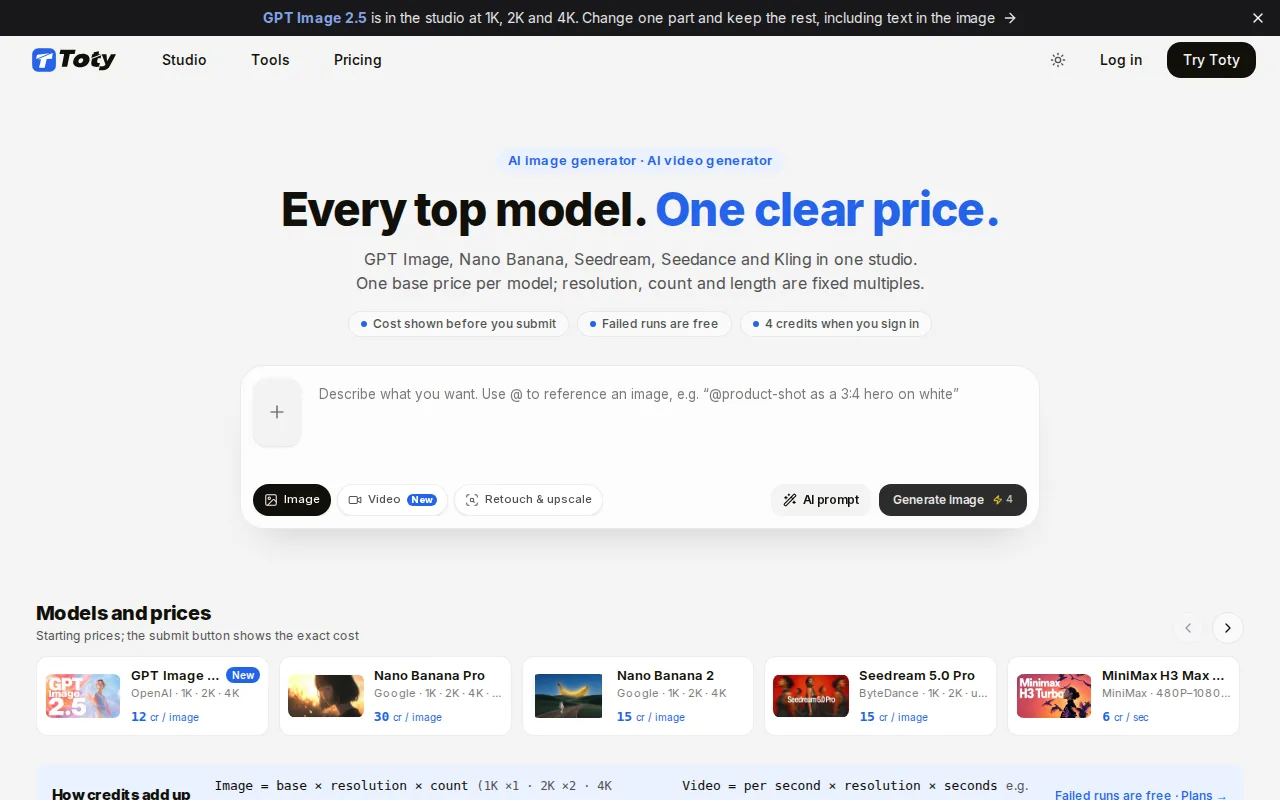Click the 'Cost shown before you submit' pill

click(458, 324)
